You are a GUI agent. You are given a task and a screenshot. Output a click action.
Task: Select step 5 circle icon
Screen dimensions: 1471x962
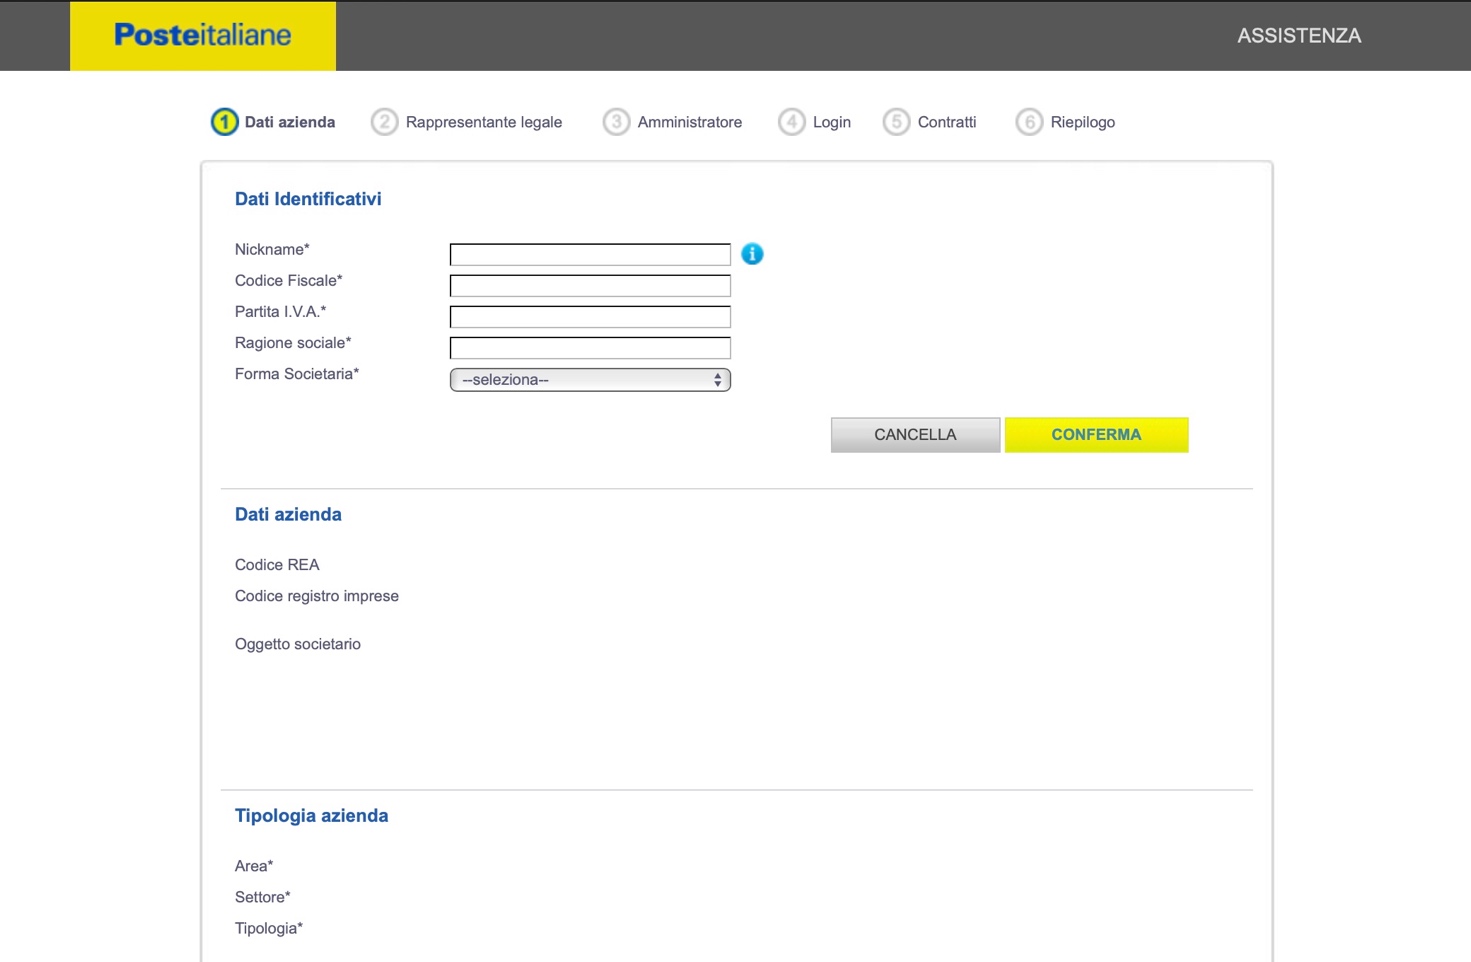[896, 122]
